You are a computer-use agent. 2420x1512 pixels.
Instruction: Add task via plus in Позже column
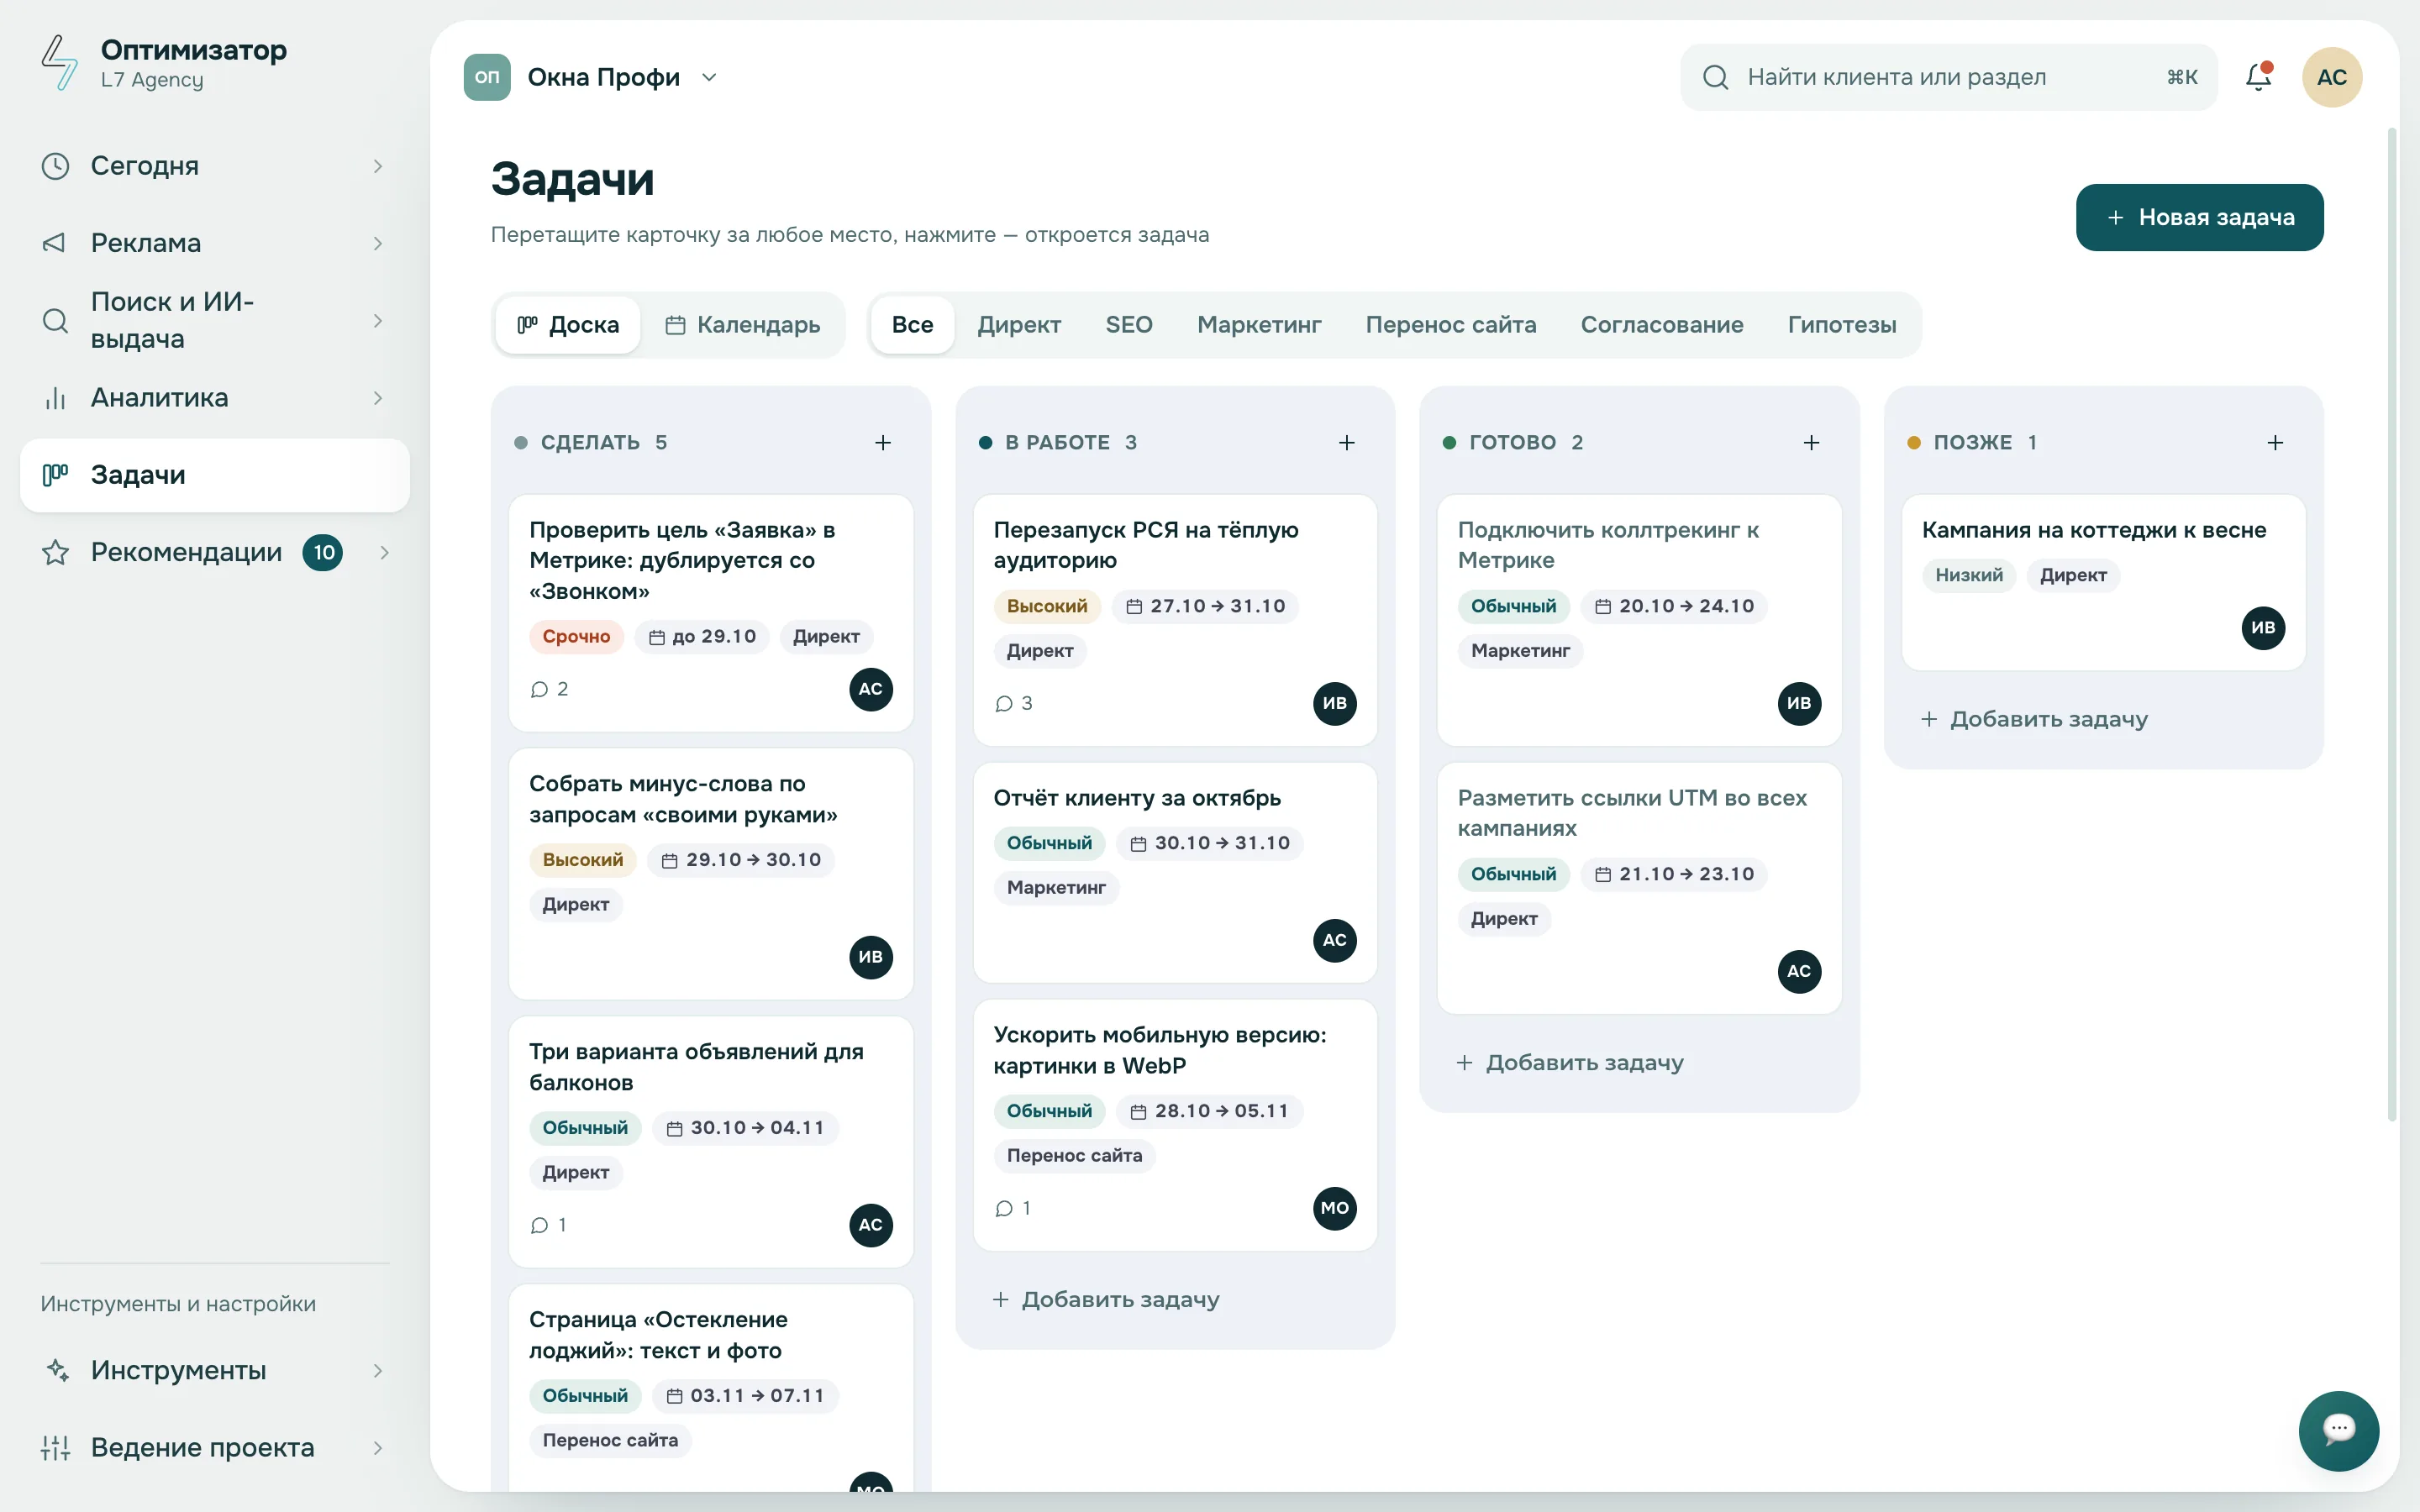[2275, 442]
